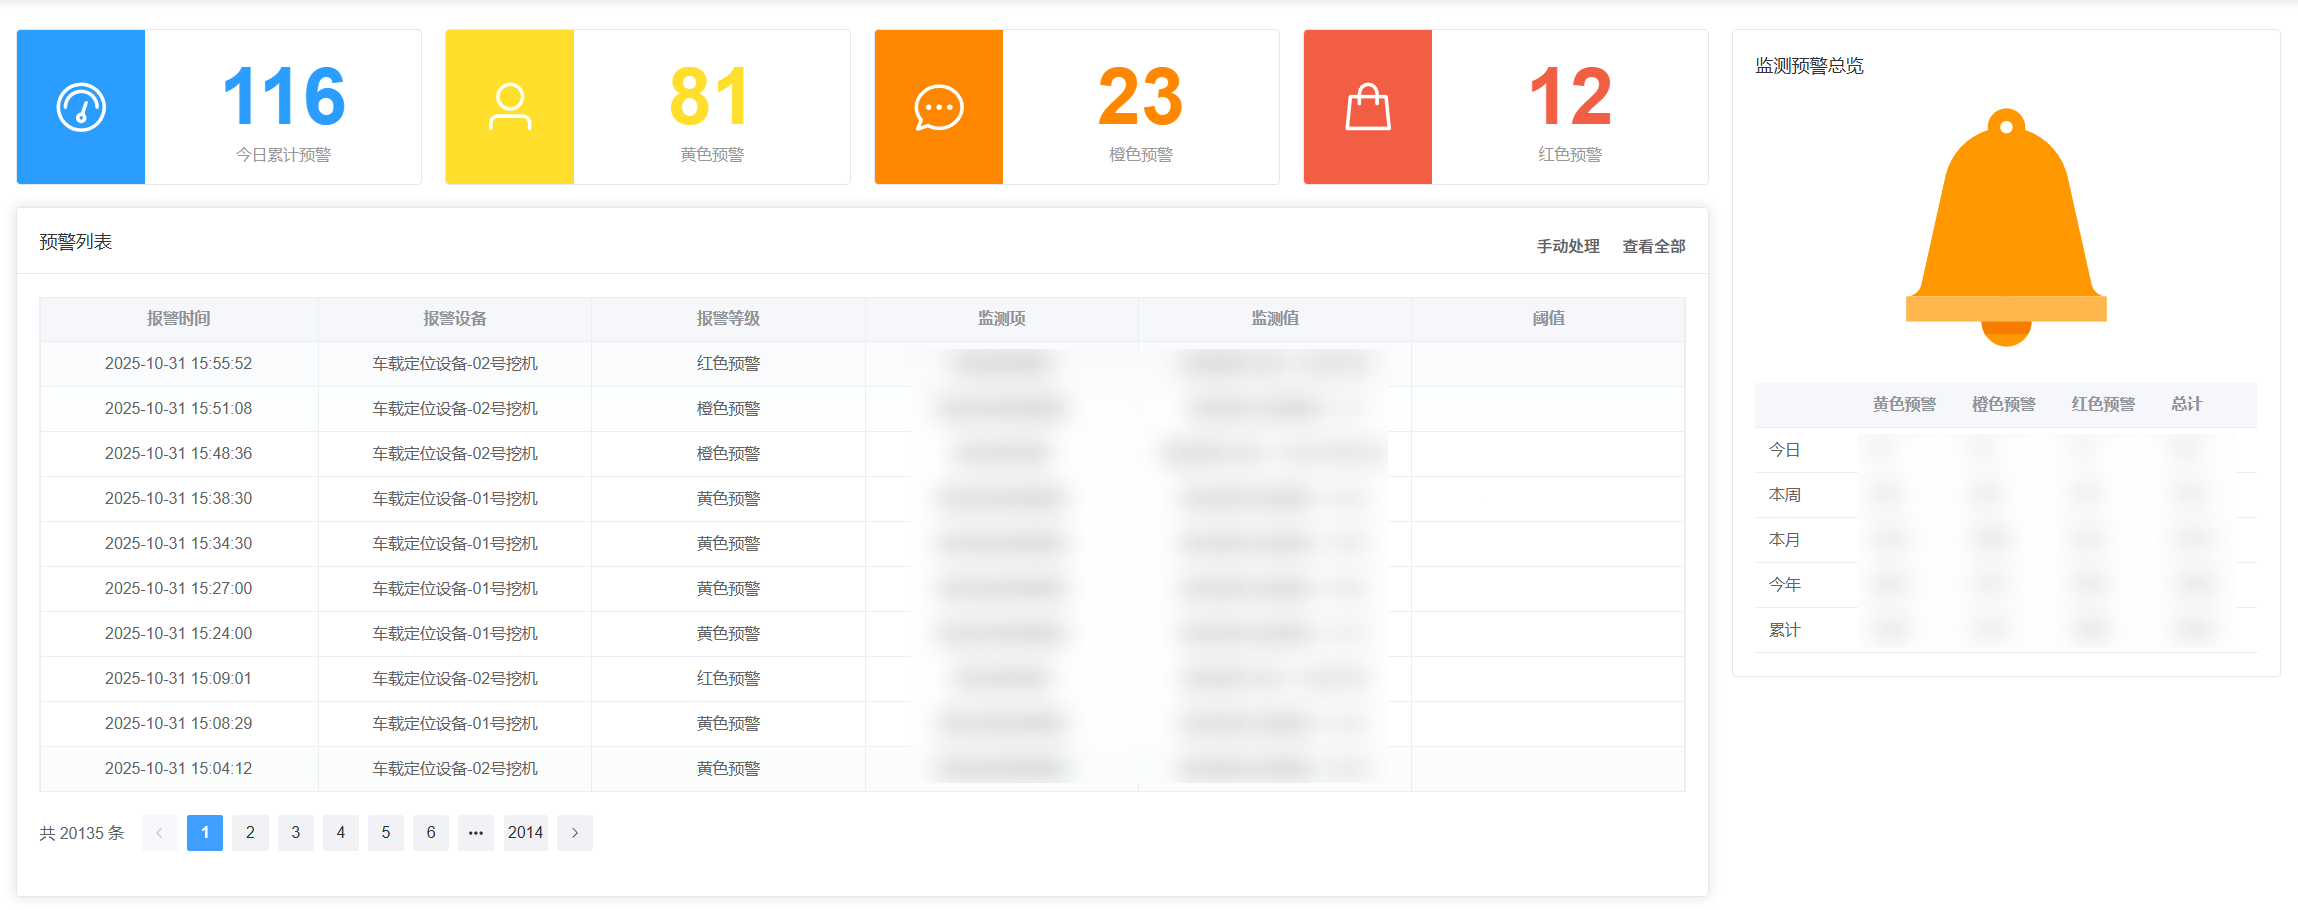Click the 今日累计预警 count 116

(284, 98)
